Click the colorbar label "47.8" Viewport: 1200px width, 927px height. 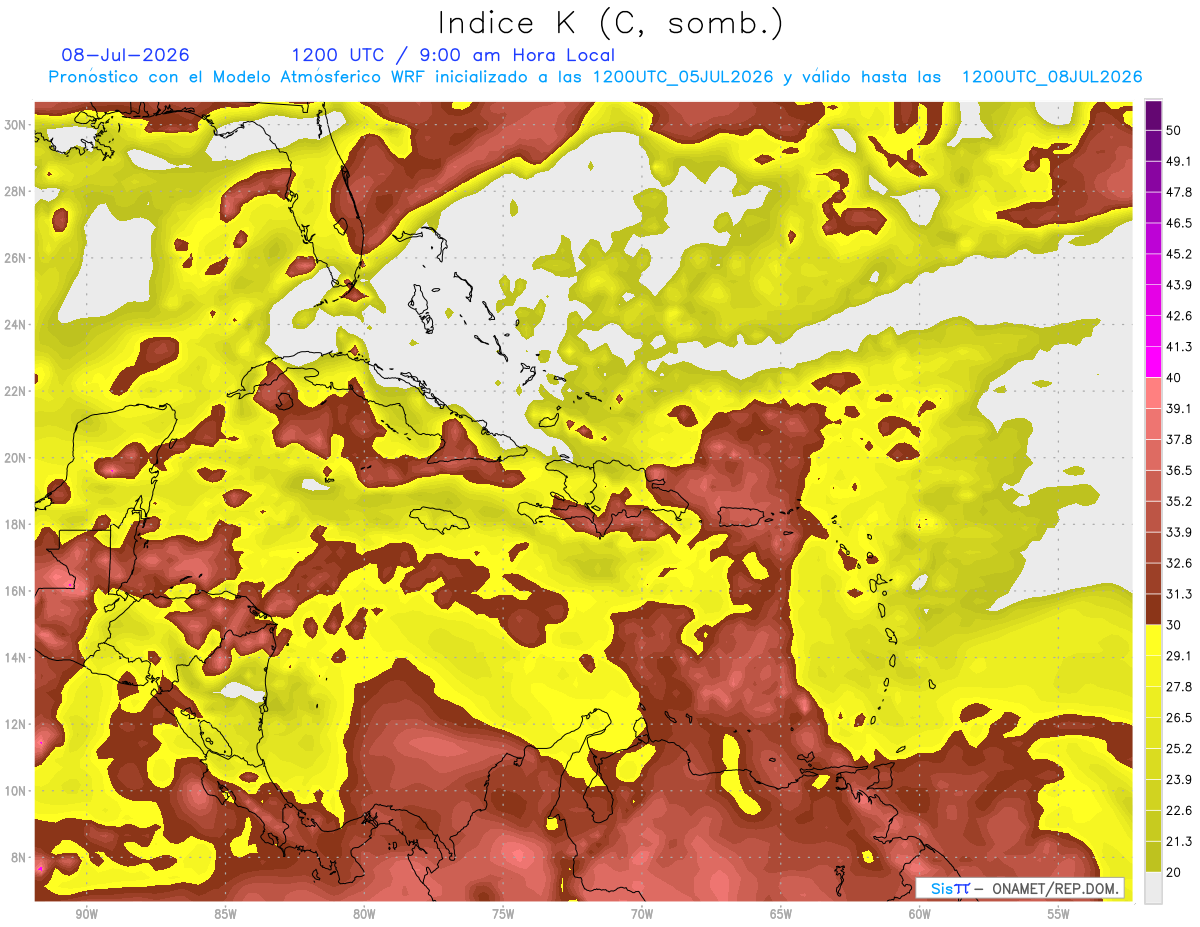pos(1179,192)
